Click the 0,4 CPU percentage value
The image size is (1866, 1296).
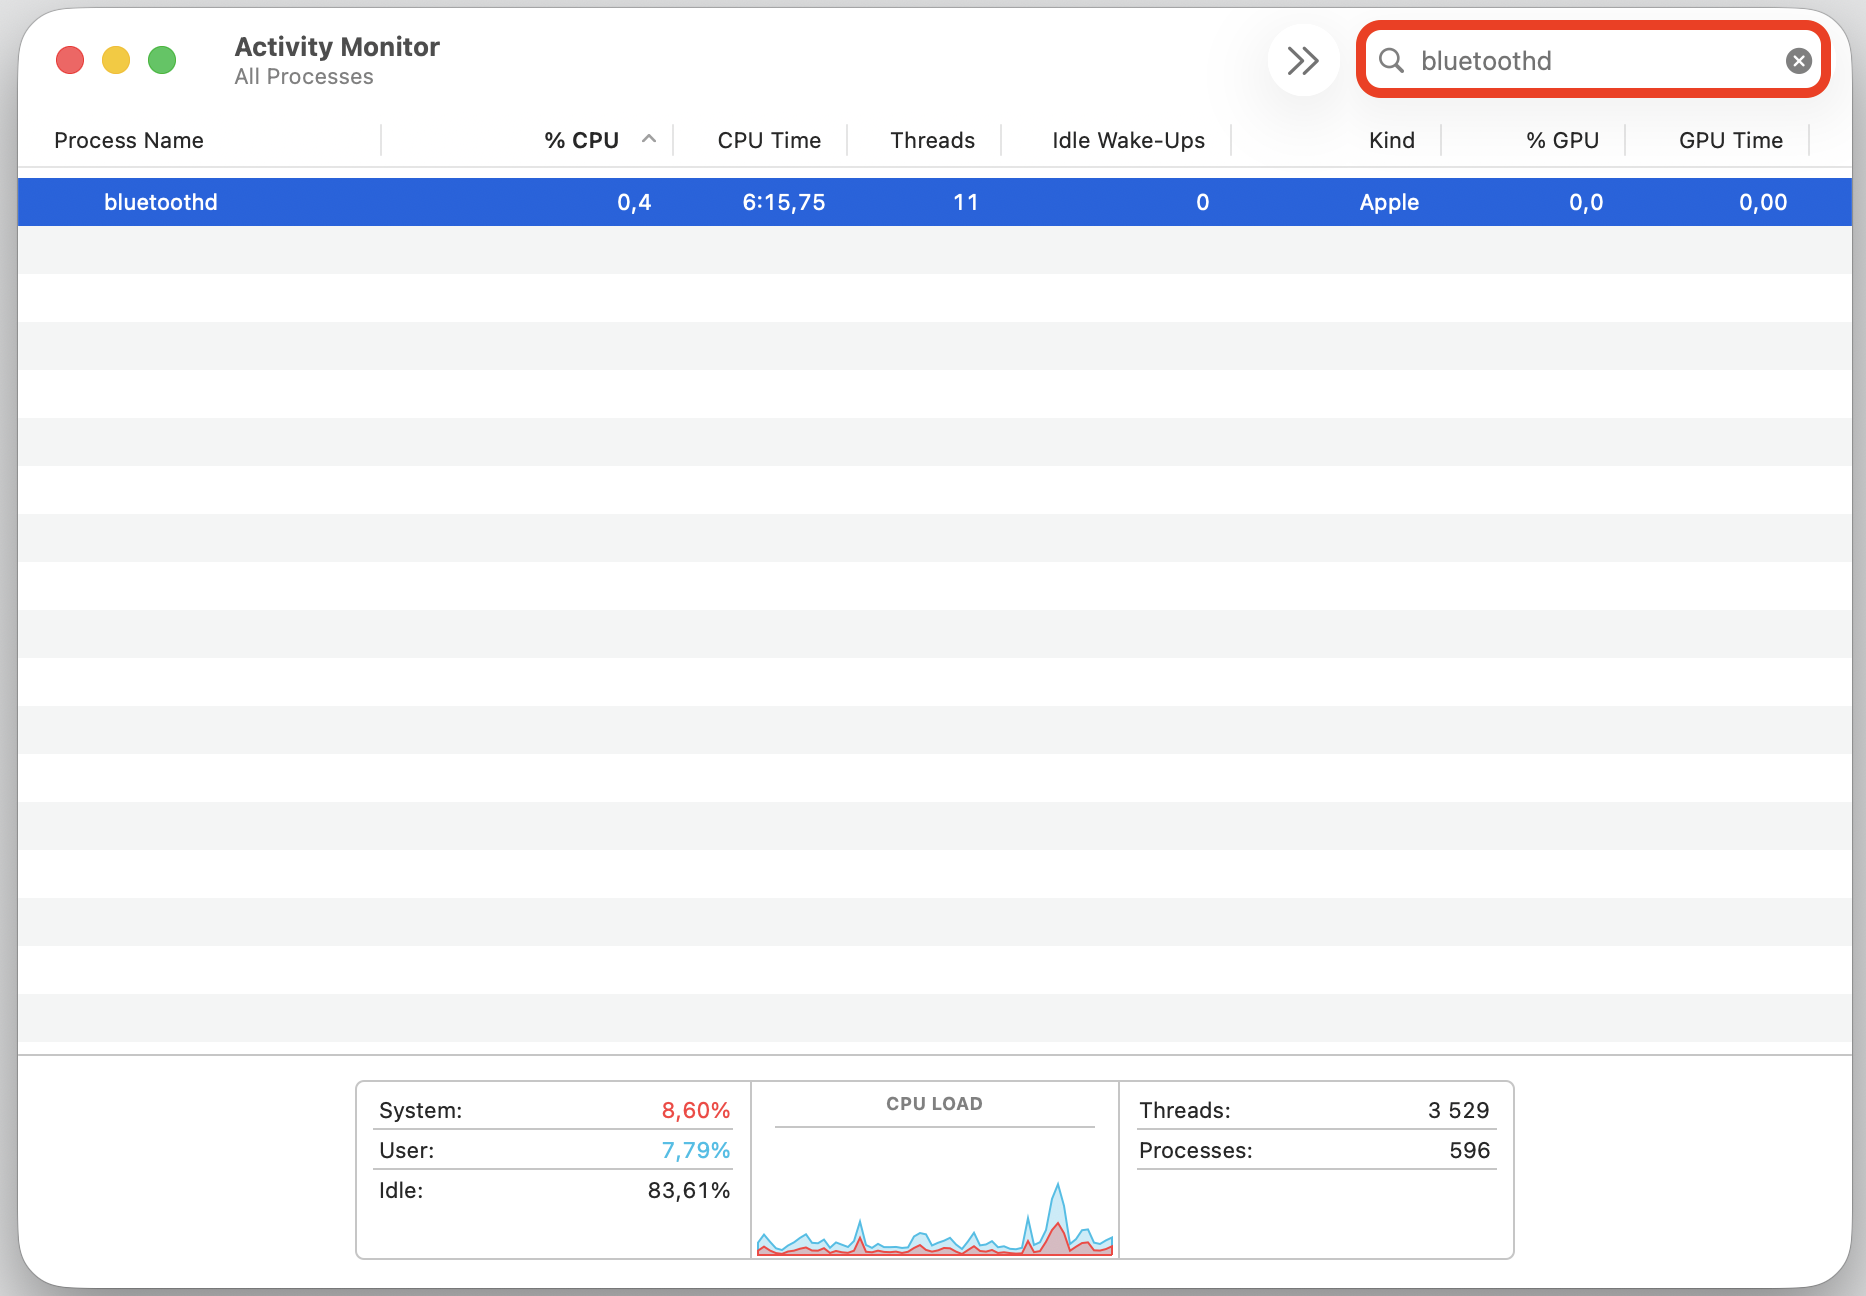[634, 202]
